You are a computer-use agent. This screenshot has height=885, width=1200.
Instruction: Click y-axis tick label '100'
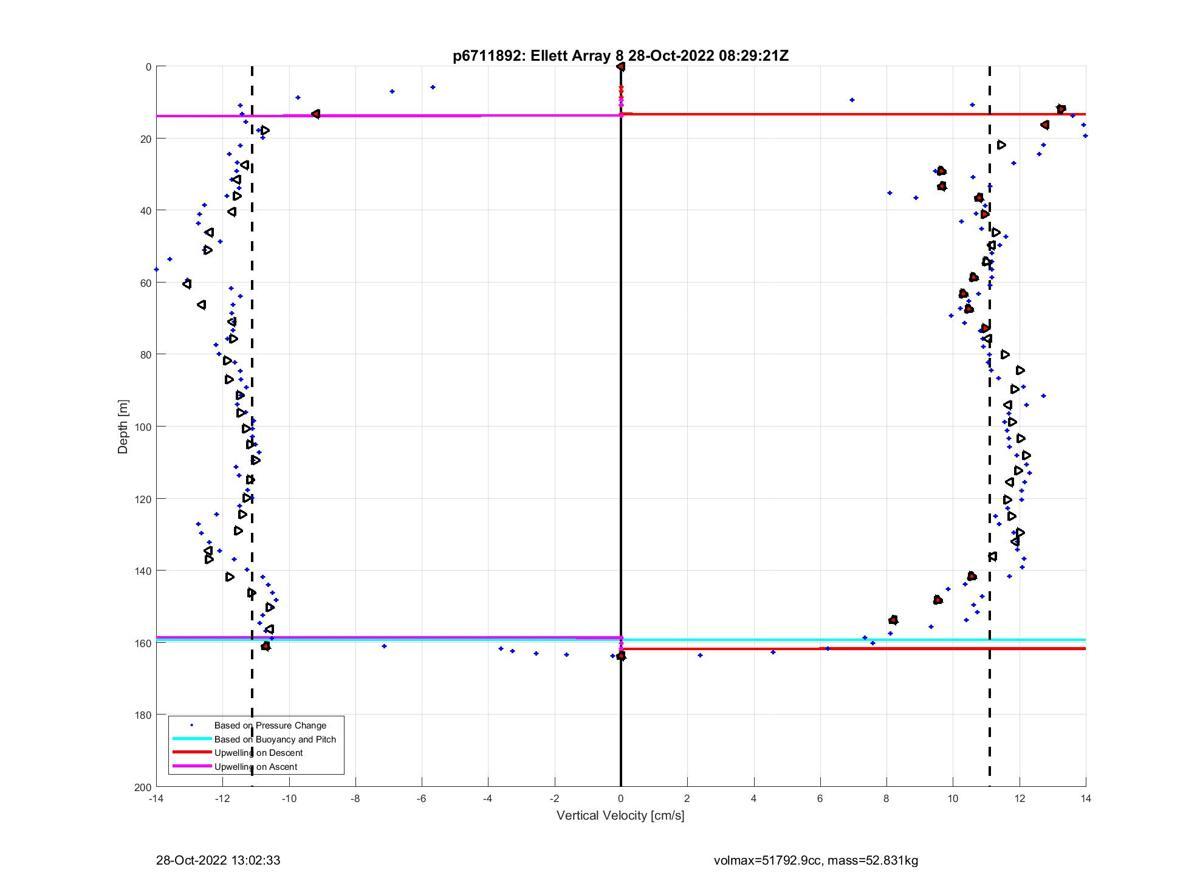pos(141,427)
